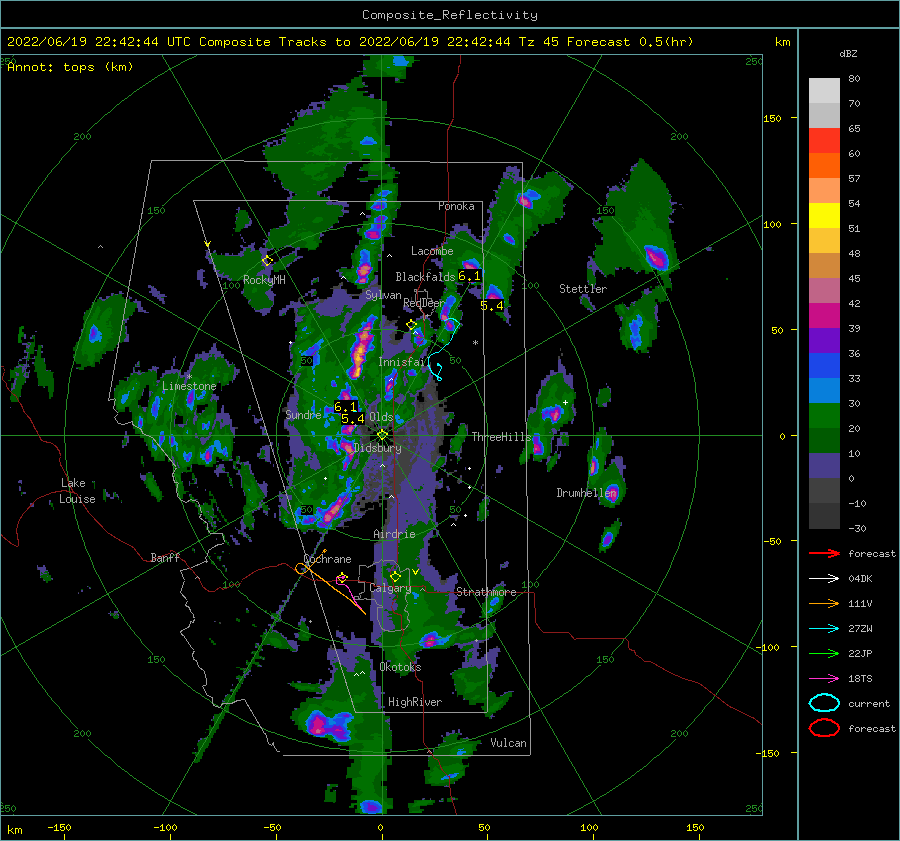Pick the bright green dBZ swatch below 30
The width and height of the screenshot is (900, 841).
tap(824, 416)
